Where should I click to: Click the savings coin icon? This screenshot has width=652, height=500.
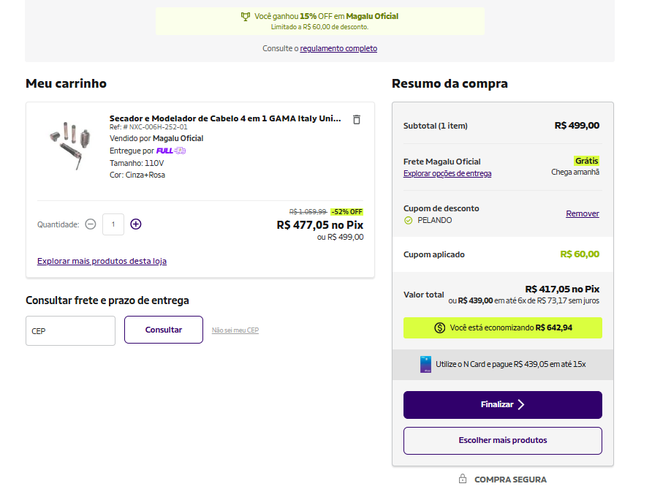440,328
